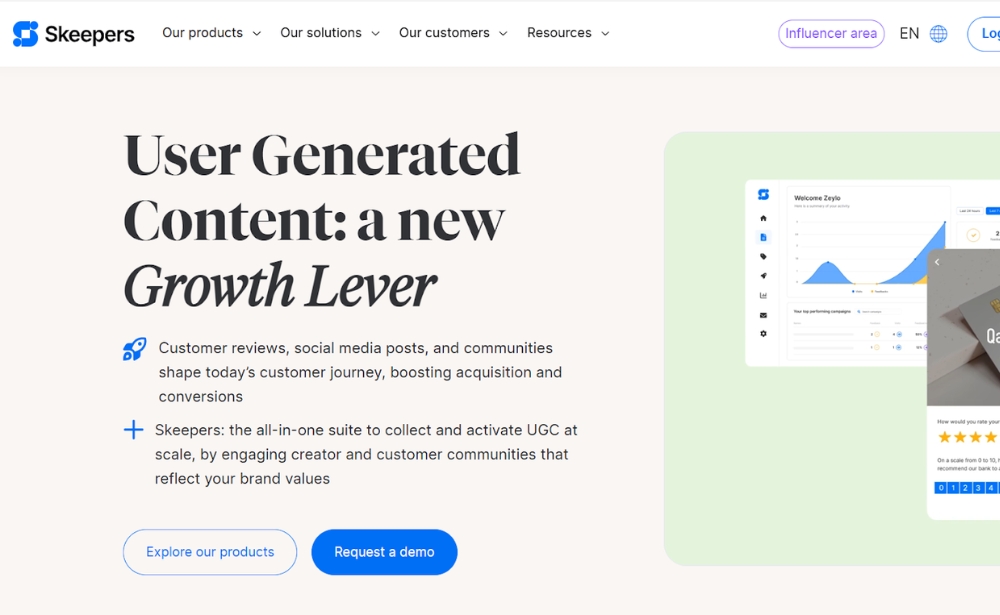Expand the Our solutions dropdown
This screenshot has height=615, width=1000.
point(330,33)
